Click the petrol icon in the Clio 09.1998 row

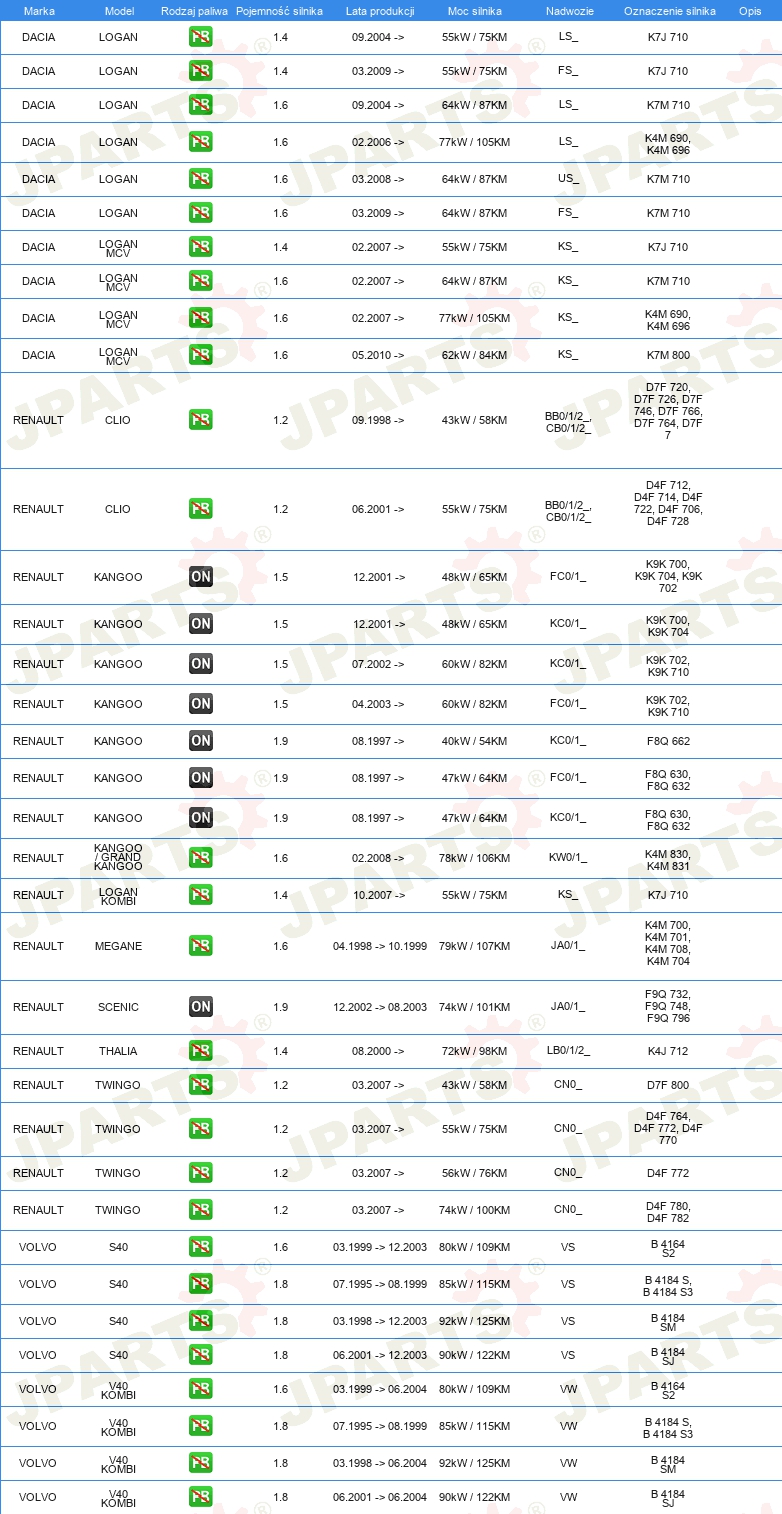click(201, 420)
